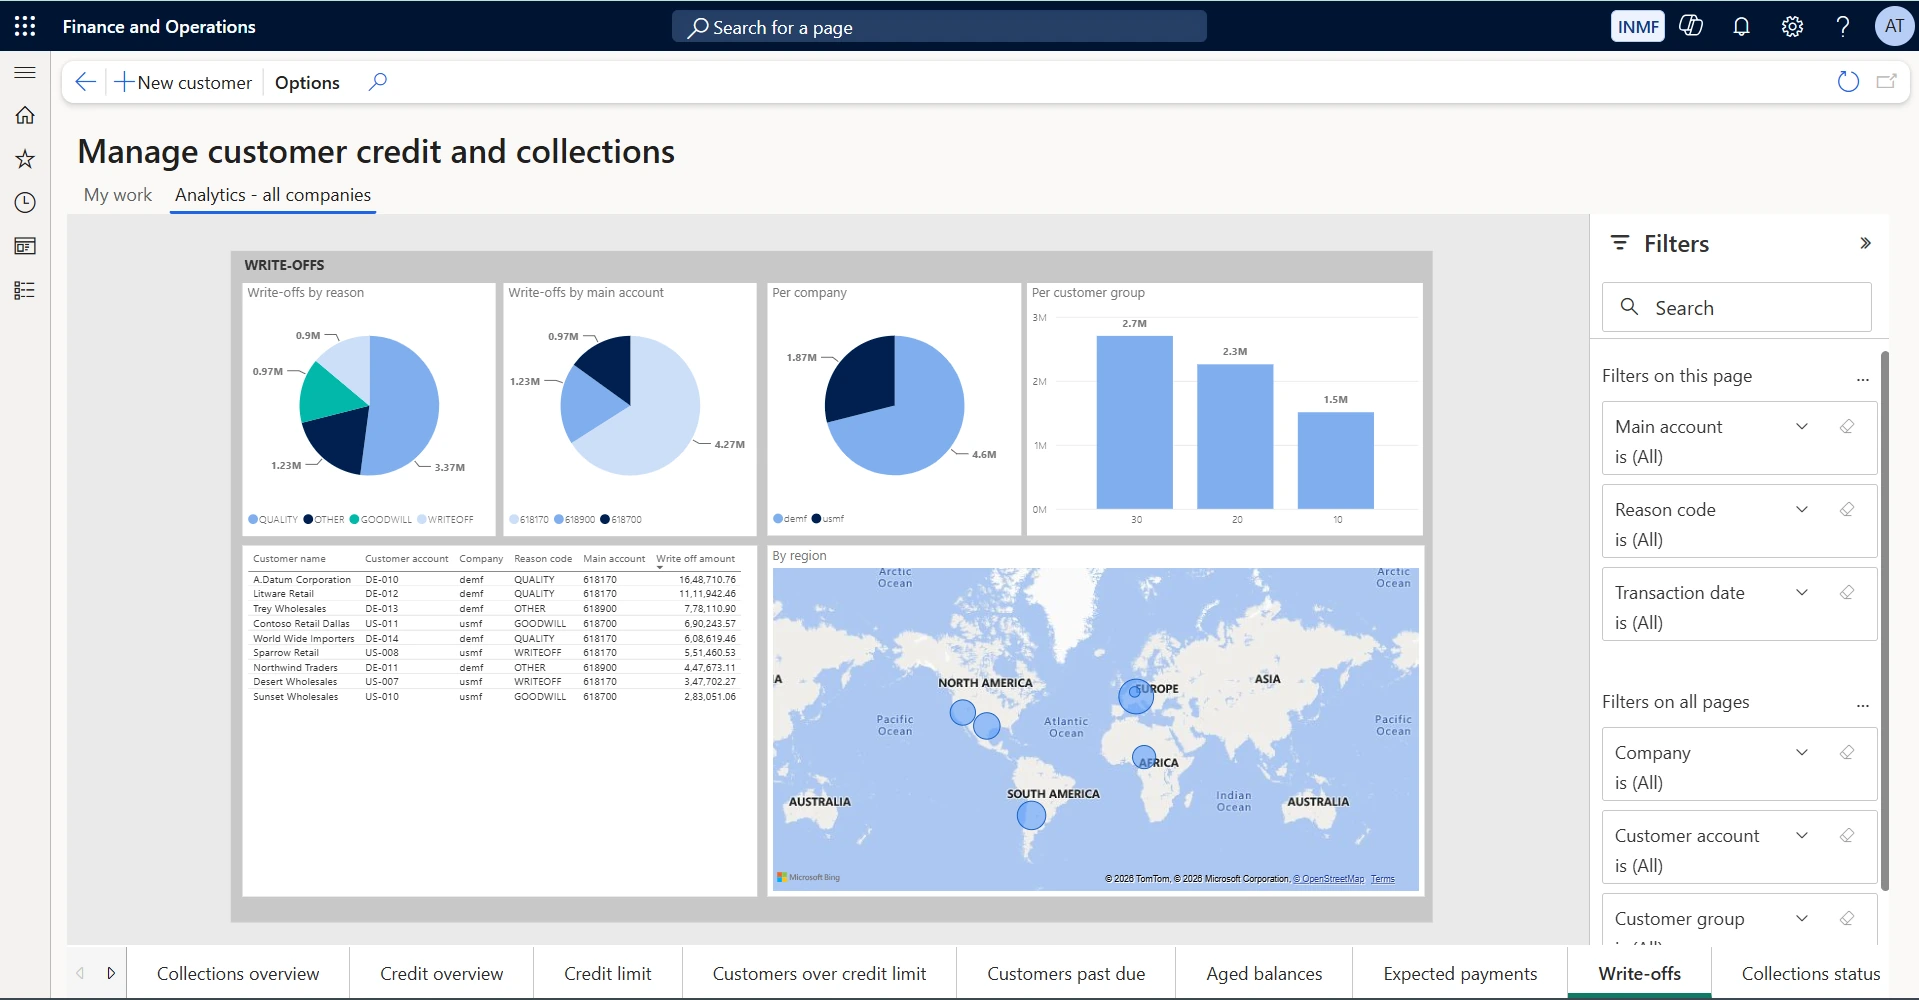Collapse the Filters pane
Viewport: 1919px width, 1000px height.
(x=1865, y=243)
